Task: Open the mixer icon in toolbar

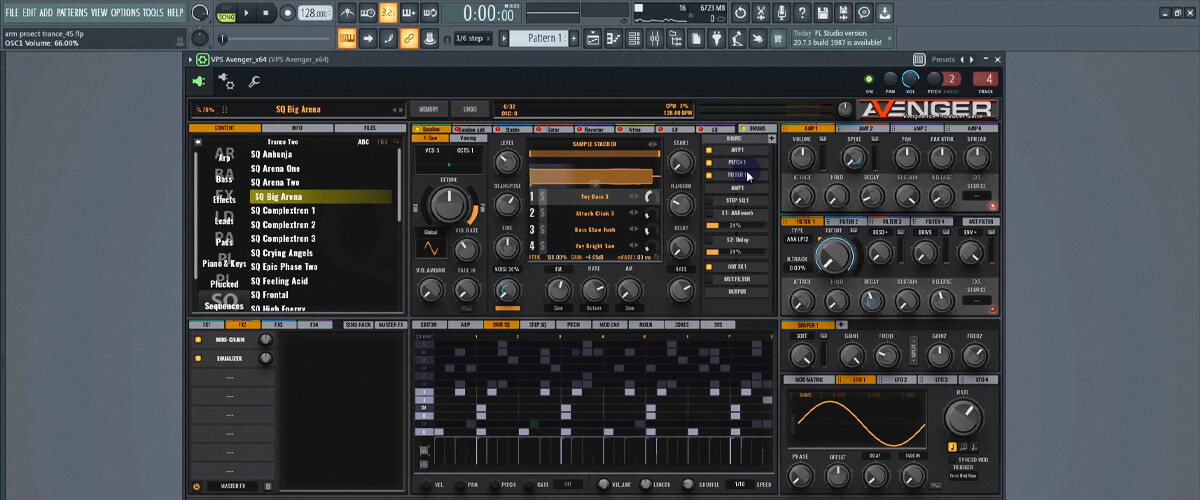Action: point(655,38)
